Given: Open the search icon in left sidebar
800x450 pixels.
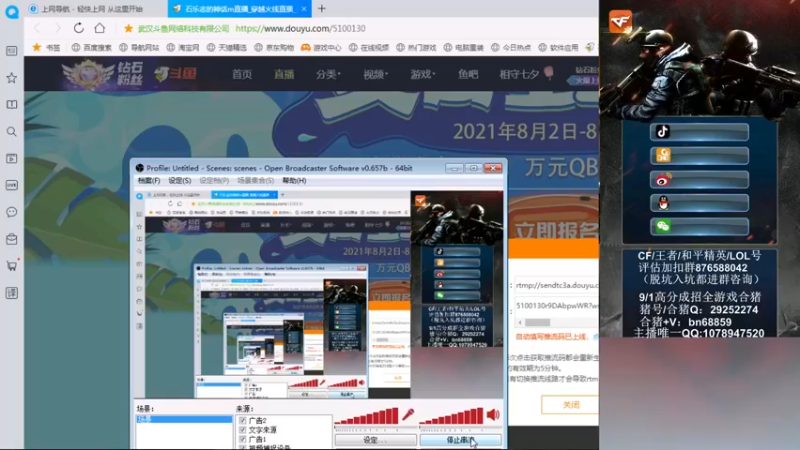Looking at the screenshot, I should (11, 132).
